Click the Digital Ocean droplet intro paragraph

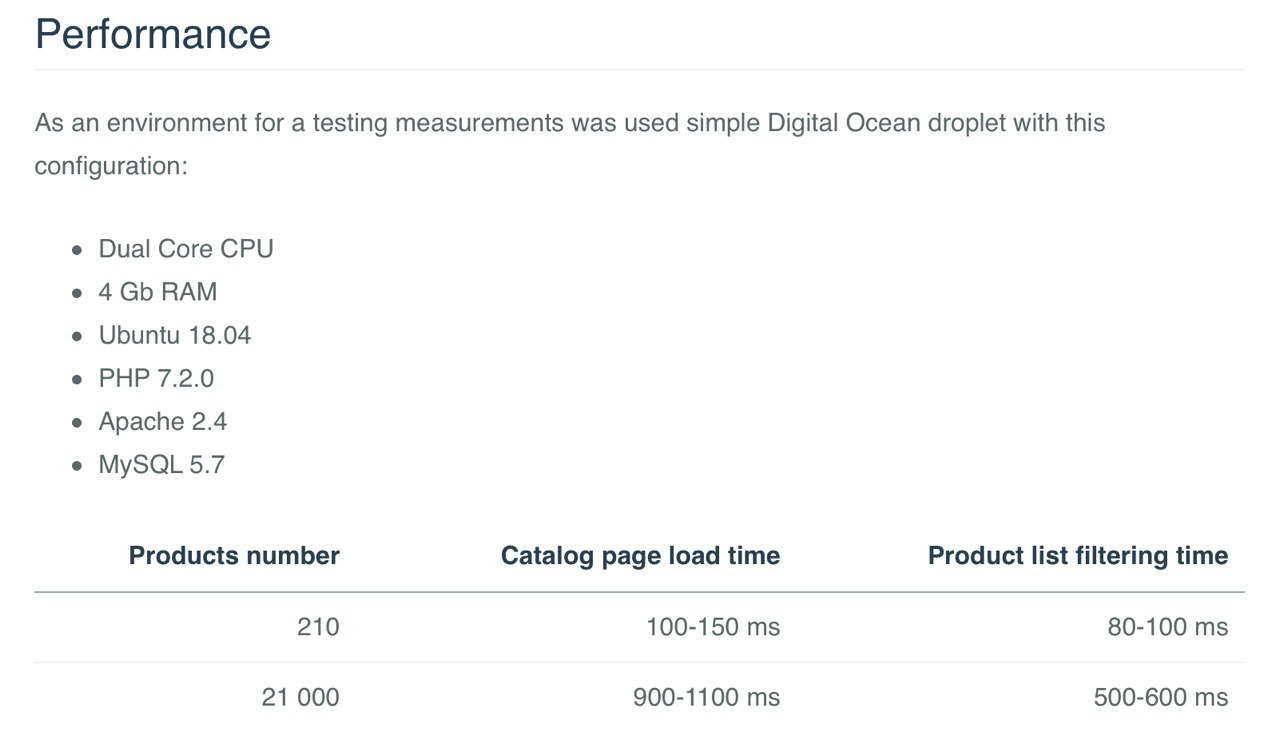click(x=569, y=124)
